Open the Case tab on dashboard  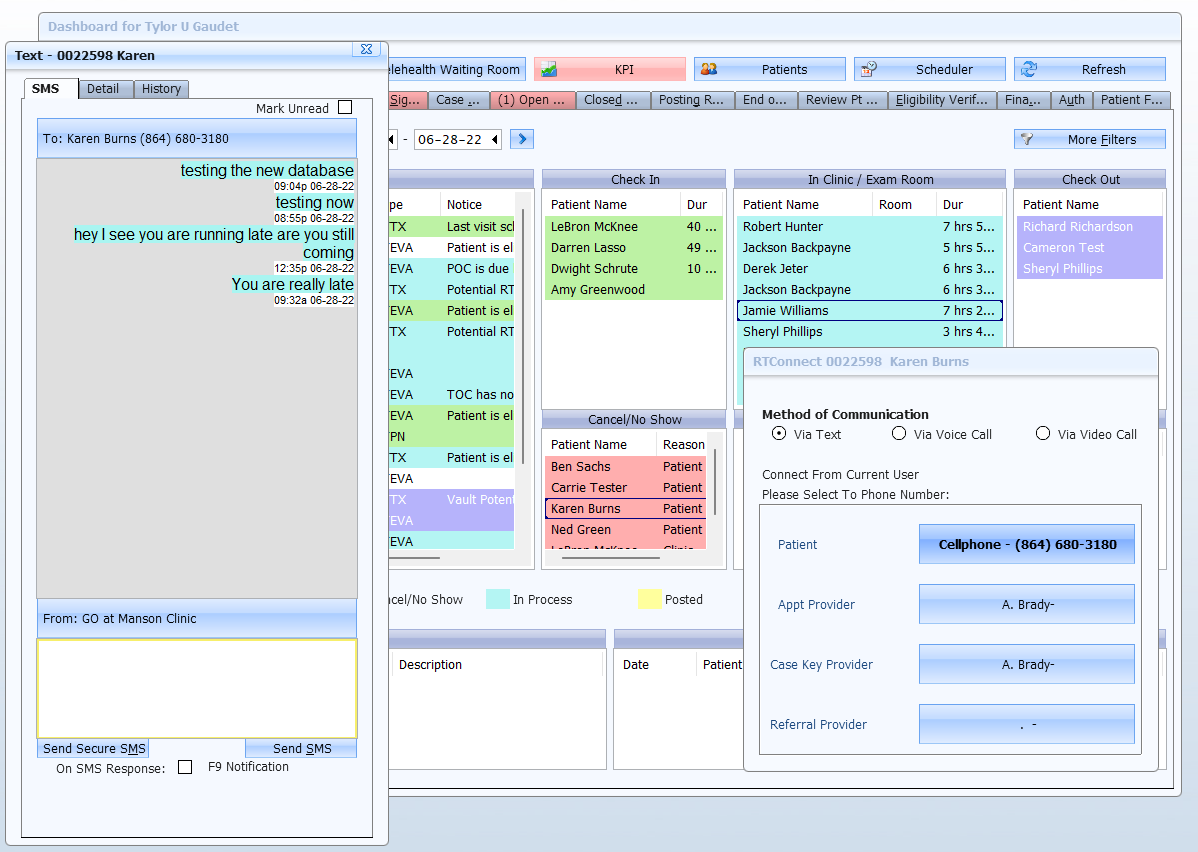tap(458, 100)
